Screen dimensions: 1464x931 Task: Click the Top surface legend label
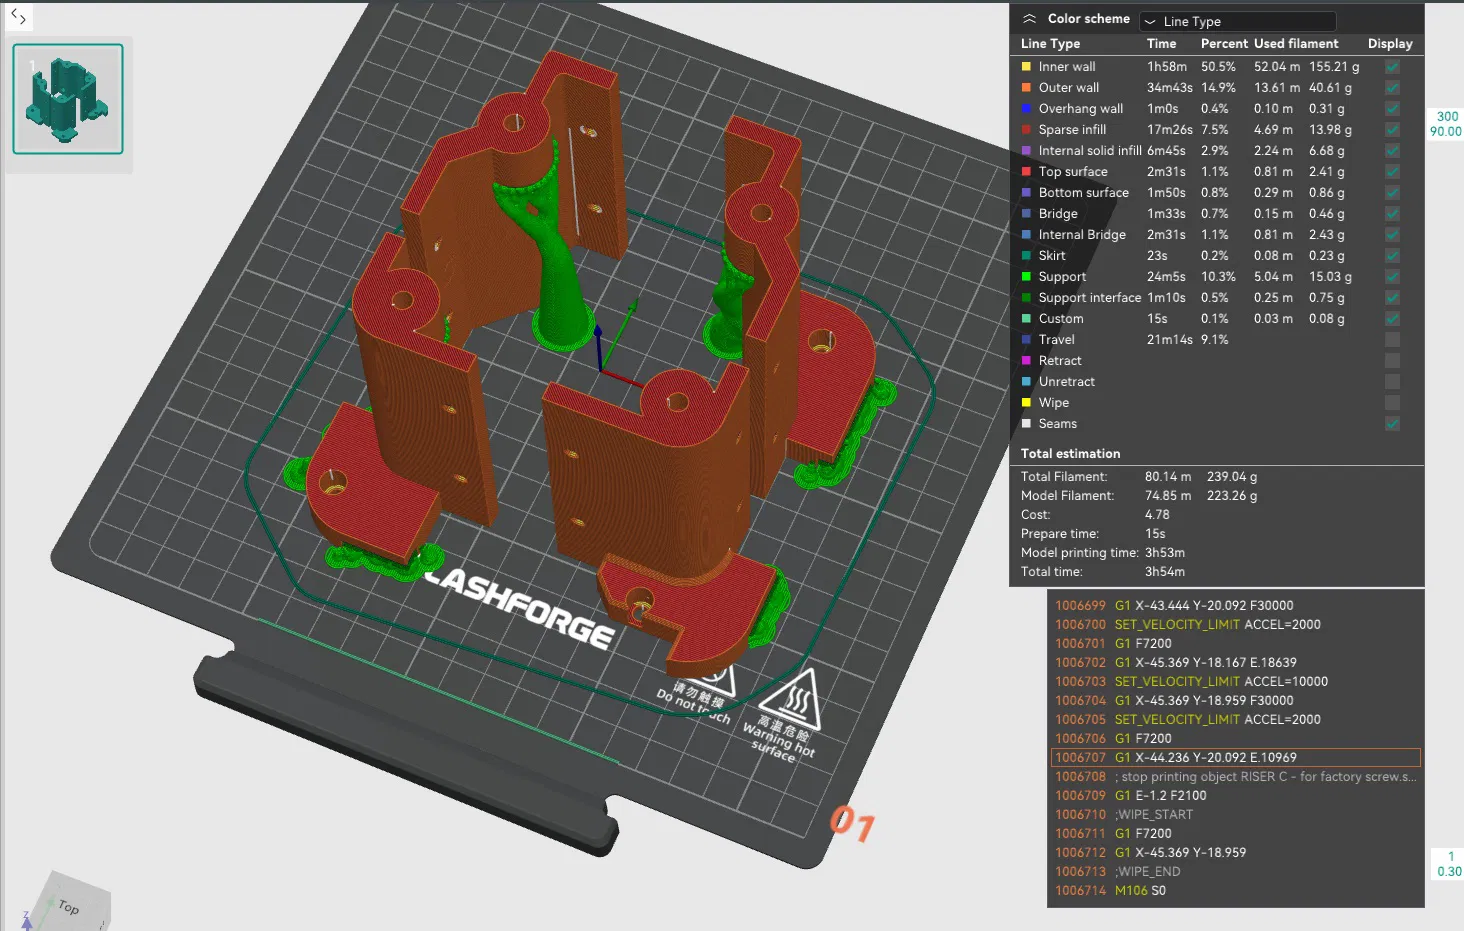(x=1073, y=172)
